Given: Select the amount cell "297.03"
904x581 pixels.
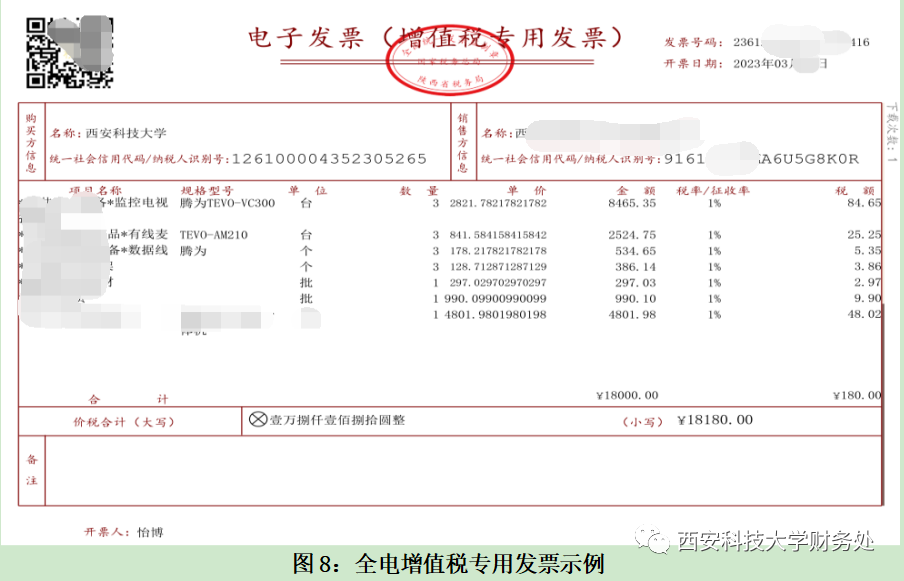Looking at the screenshot, I should (635, 283).
